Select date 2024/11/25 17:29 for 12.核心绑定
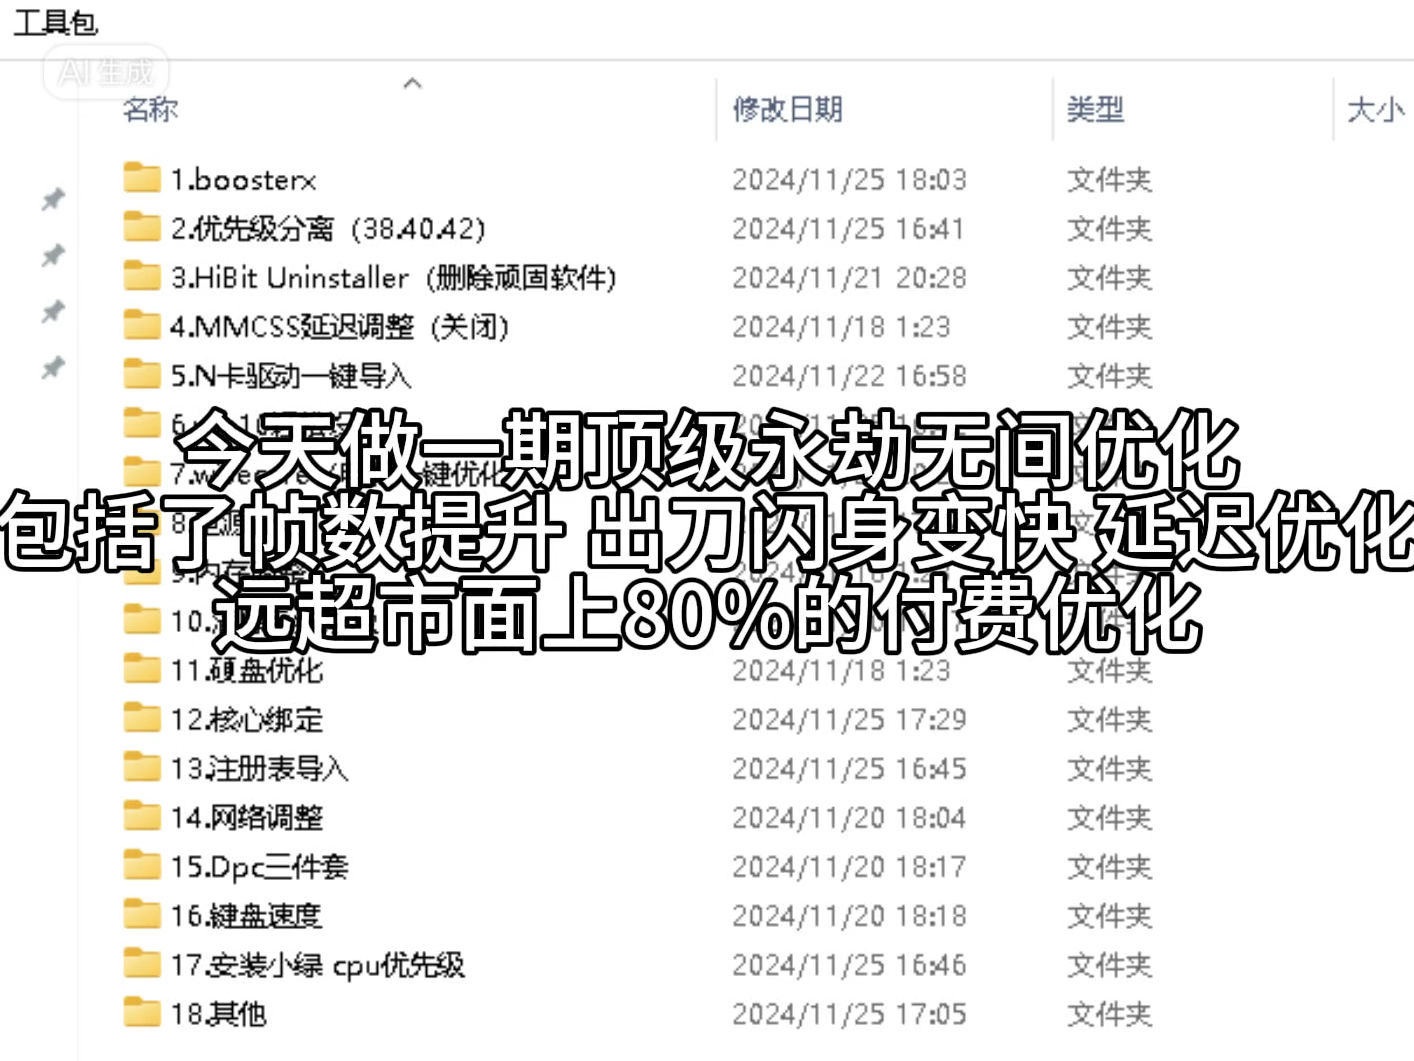 (849, 719)
